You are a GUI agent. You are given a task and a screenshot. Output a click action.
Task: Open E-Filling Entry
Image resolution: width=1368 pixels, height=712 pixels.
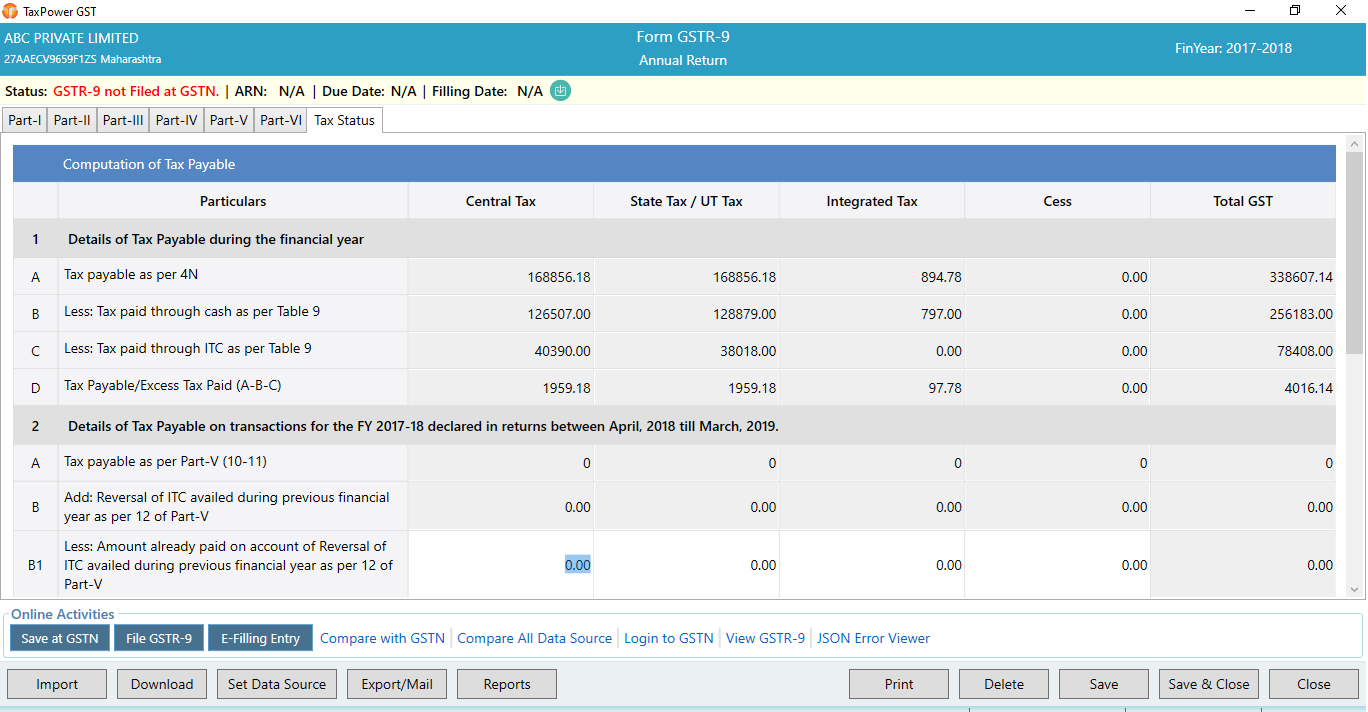pos(260,638)
